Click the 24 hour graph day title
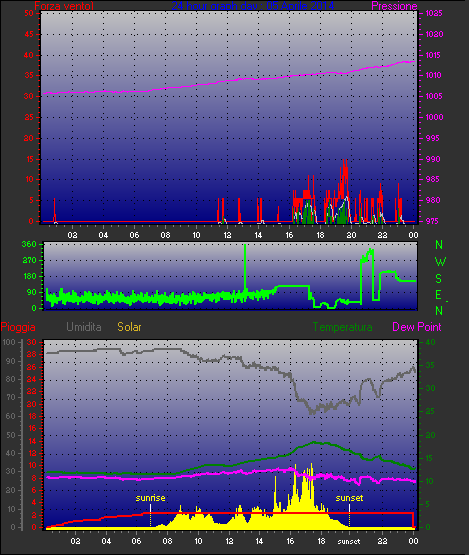This screenshot has width=469, height=555. [253, 6]
